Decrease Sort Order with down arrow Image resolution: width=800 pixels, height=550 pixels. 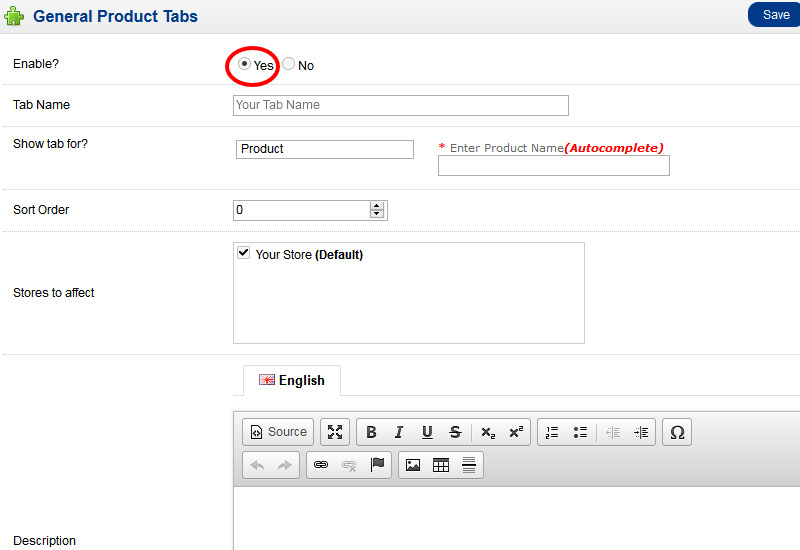tap(377, 214)
